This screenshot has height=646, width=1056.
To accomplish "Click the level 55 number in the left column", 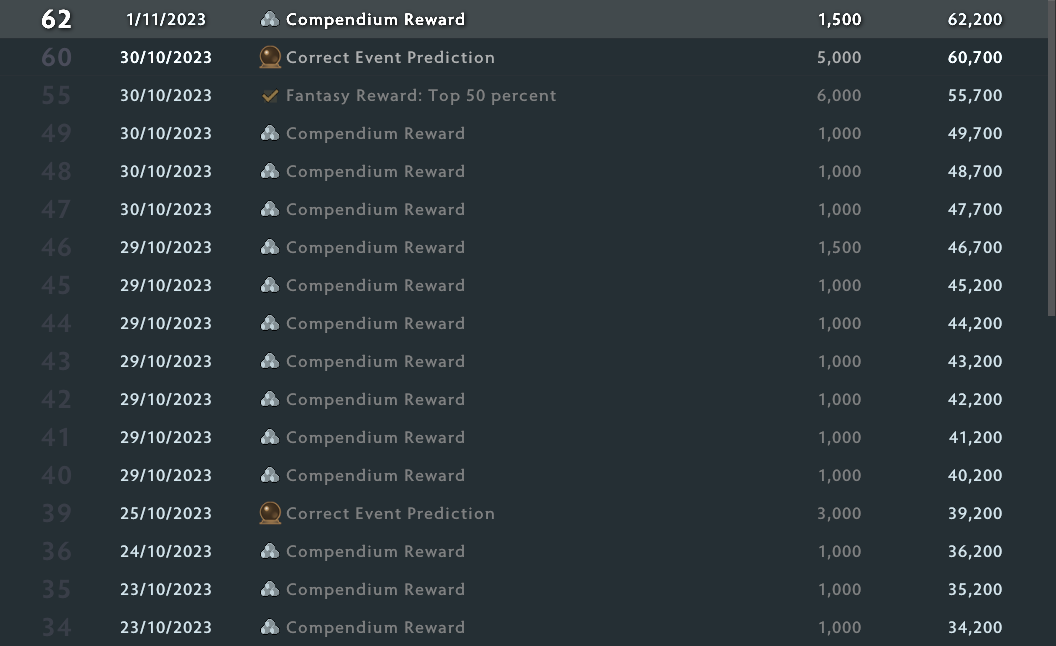I will click(x=56, y=95).
